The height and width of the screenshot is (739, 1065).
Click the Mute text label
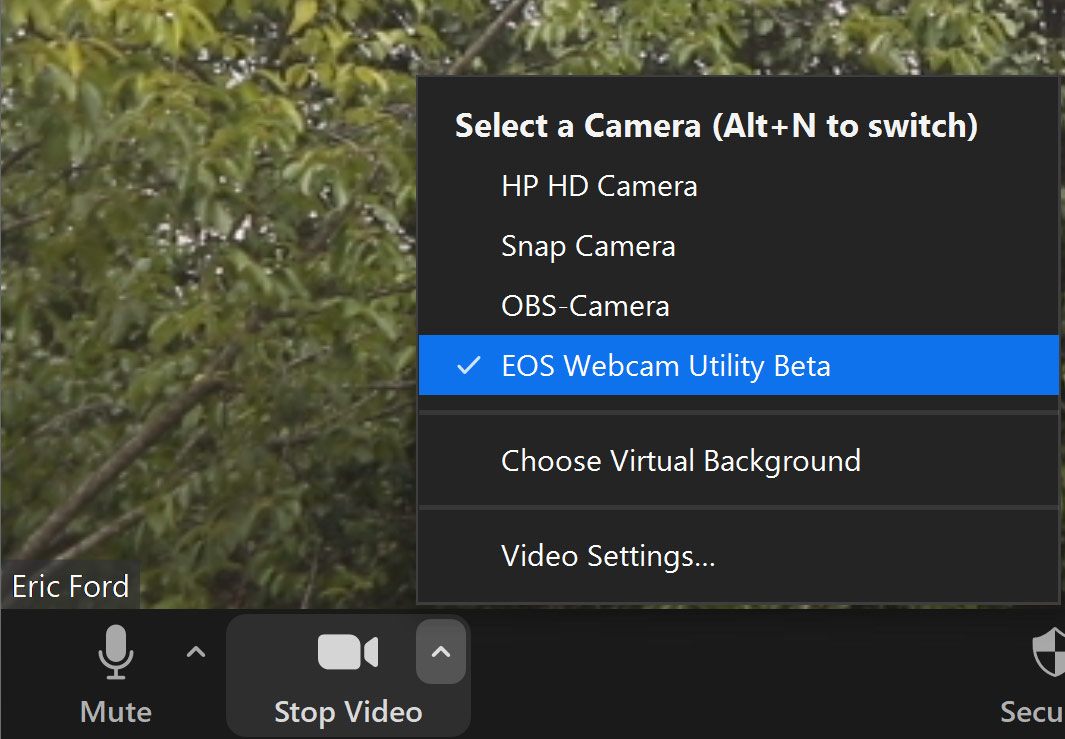(116, 712)
